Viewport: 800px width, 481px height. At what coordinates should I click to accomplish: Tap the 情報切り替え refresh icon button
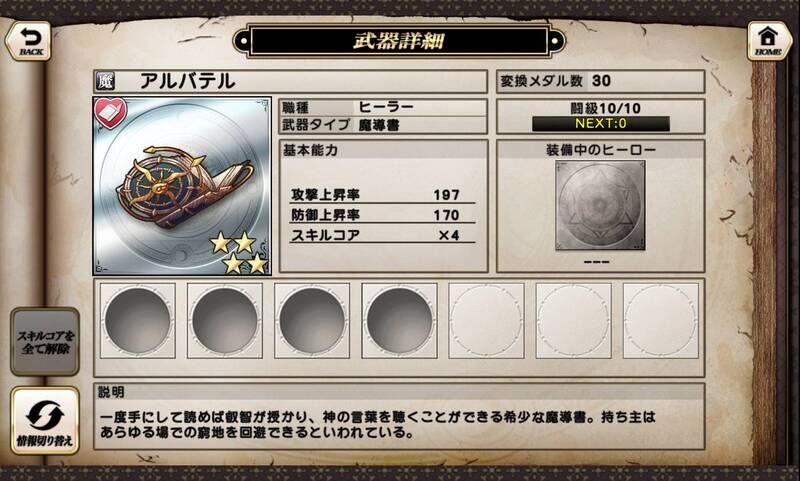pos(45,420)
